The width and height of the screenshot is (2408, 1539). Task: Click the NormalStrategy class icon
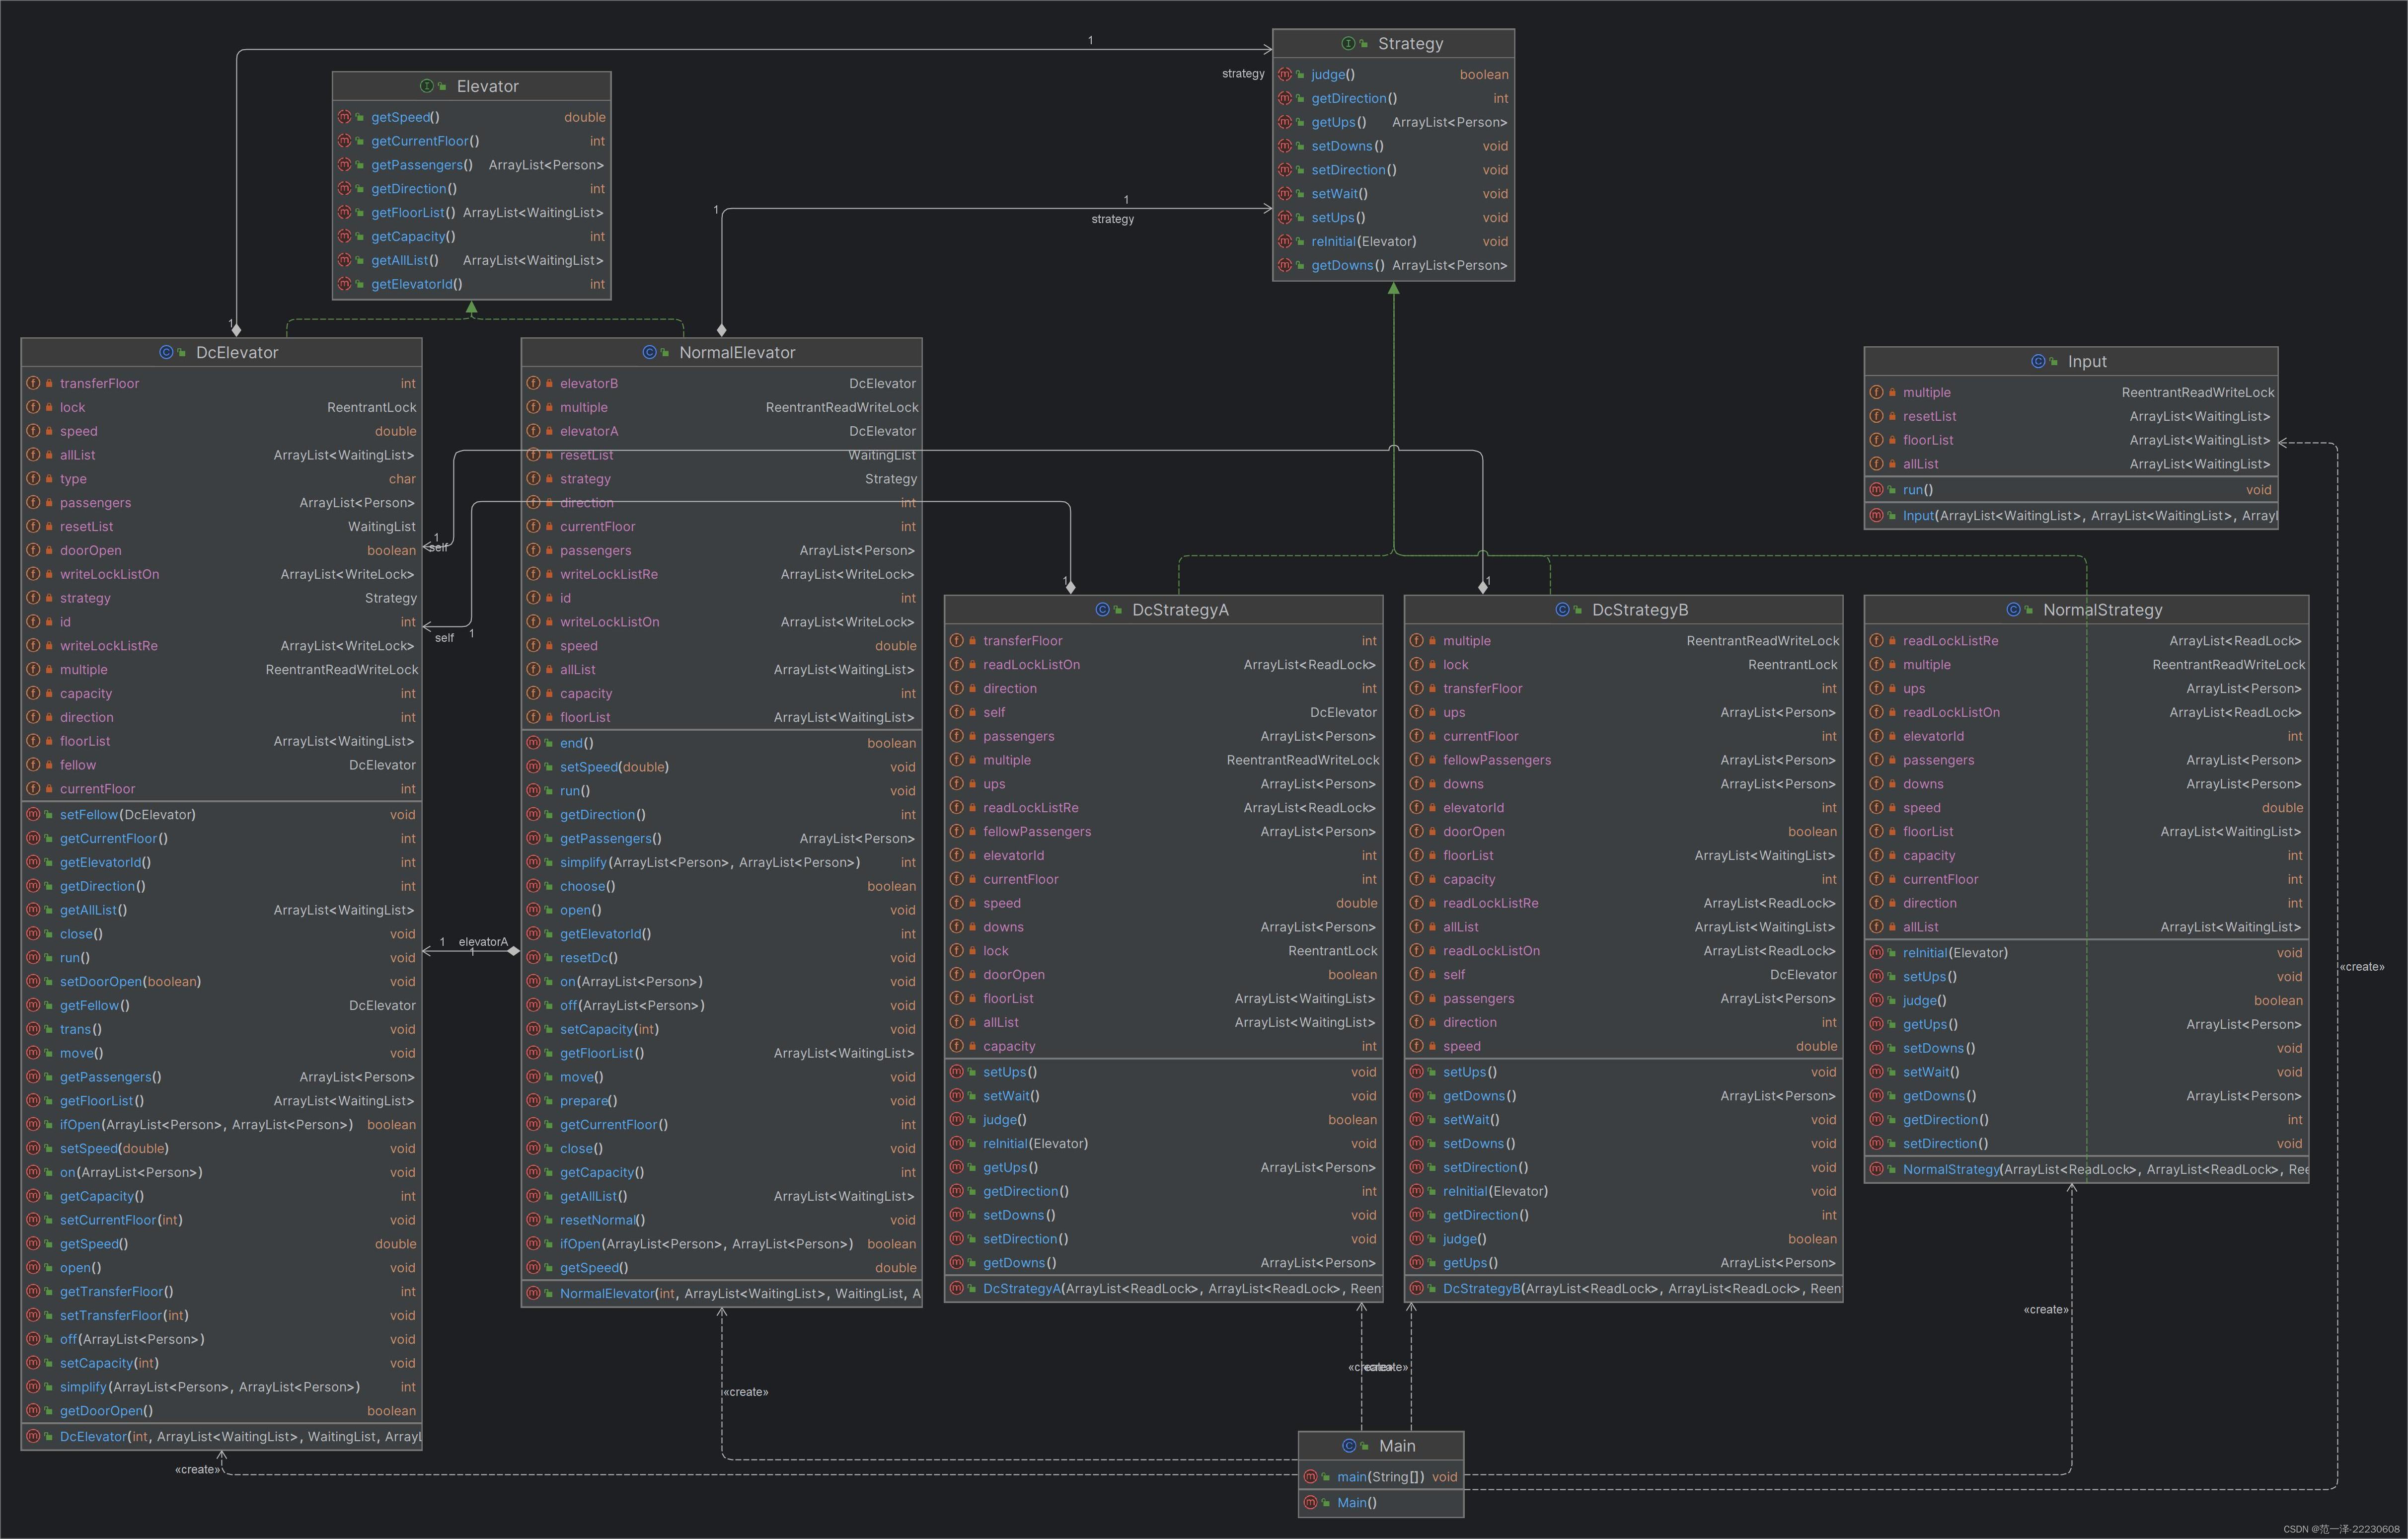click(2013, 610)
